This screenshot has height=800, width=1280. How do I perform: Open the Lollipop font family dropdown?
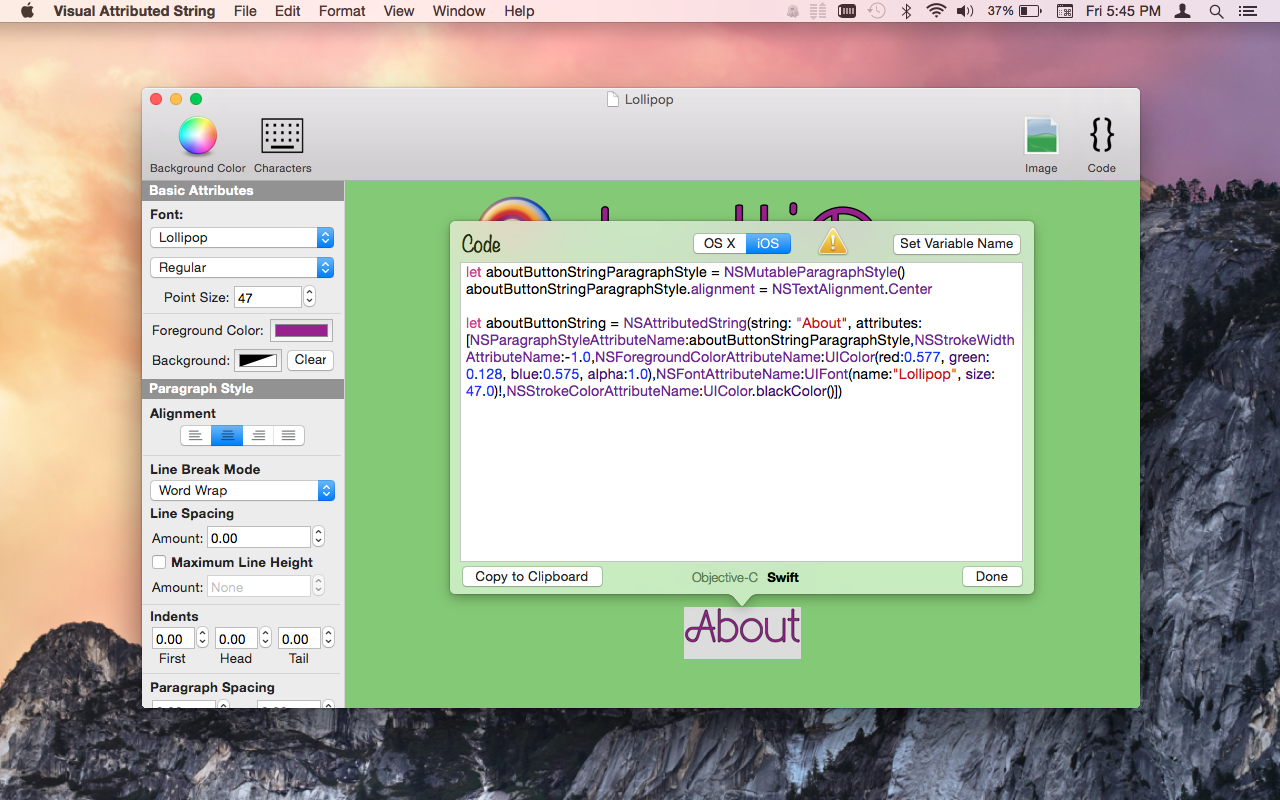[x=241, y=237]
